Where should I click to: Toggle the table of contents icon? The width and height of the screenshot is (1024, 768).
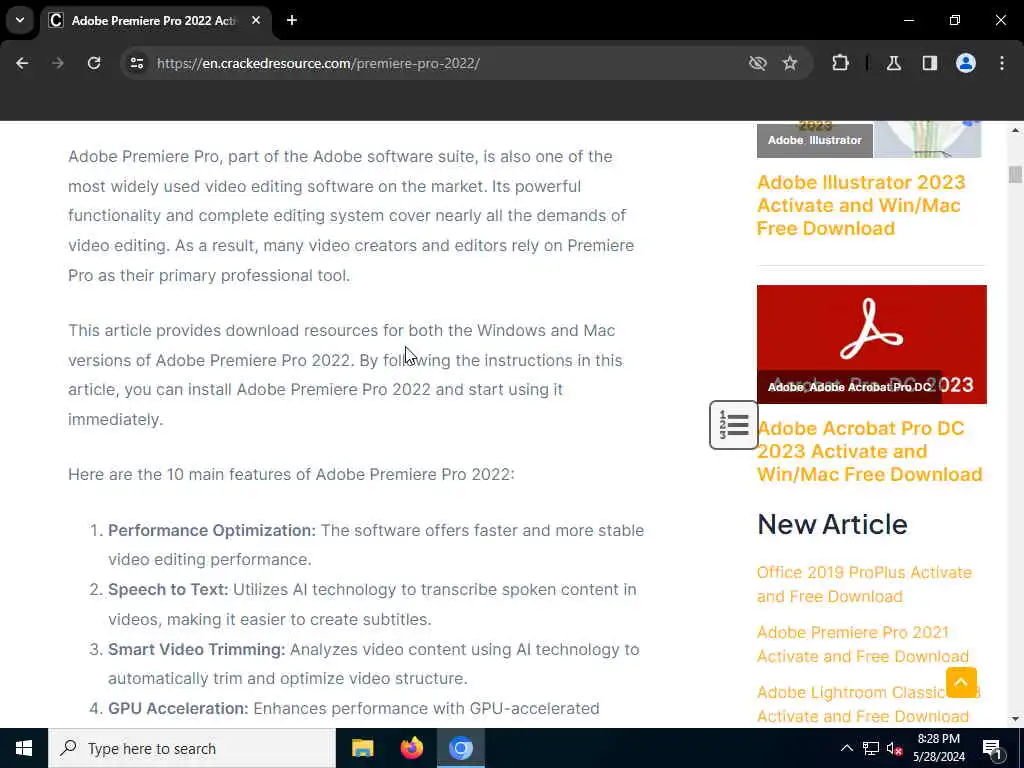tap(733, 425)
